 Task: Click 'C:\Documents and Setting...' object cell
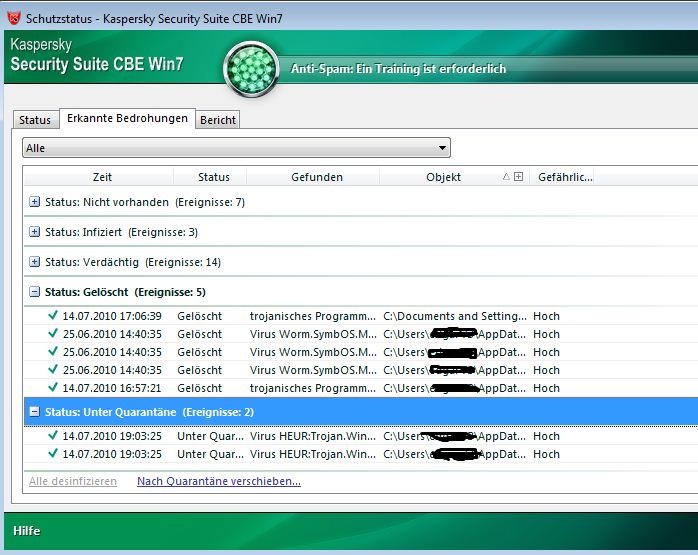(455, 316)
